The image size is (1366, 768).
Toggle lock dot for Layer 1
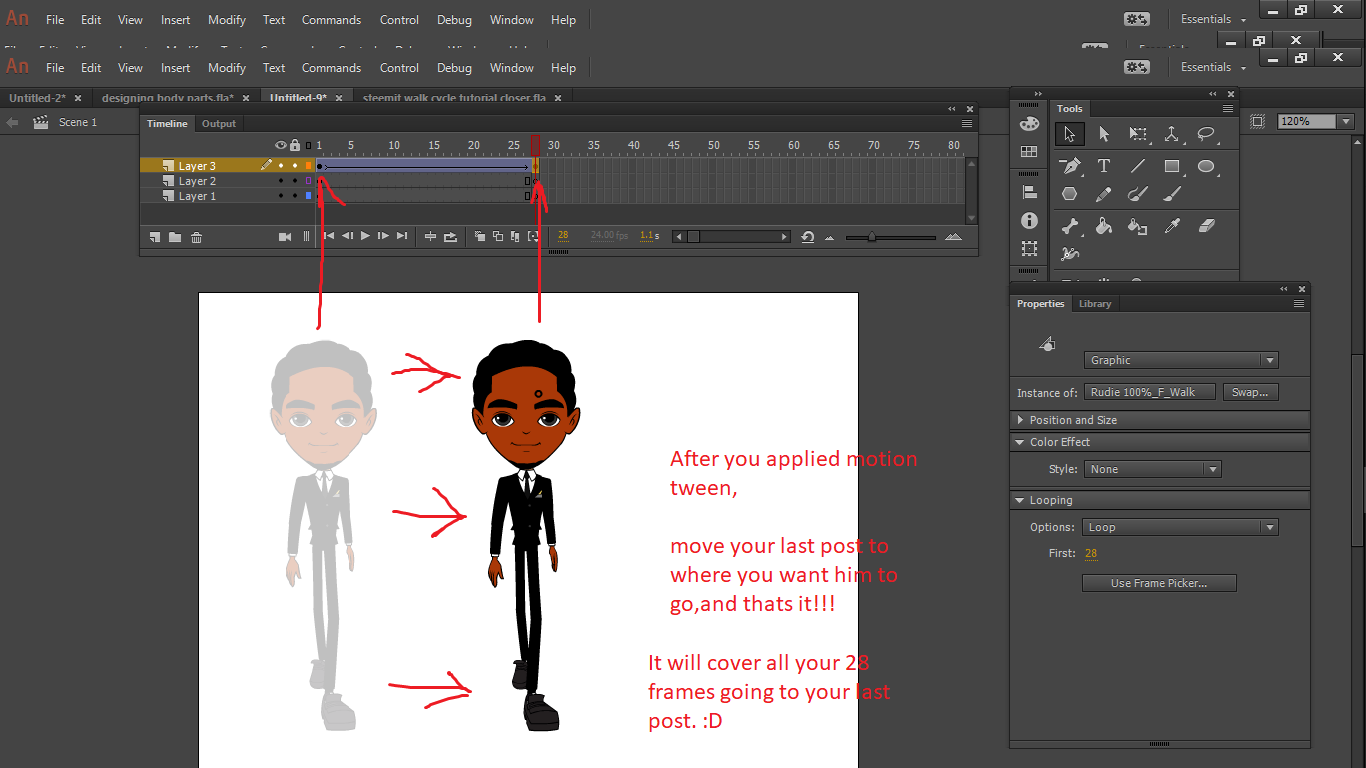click(295, 196)
